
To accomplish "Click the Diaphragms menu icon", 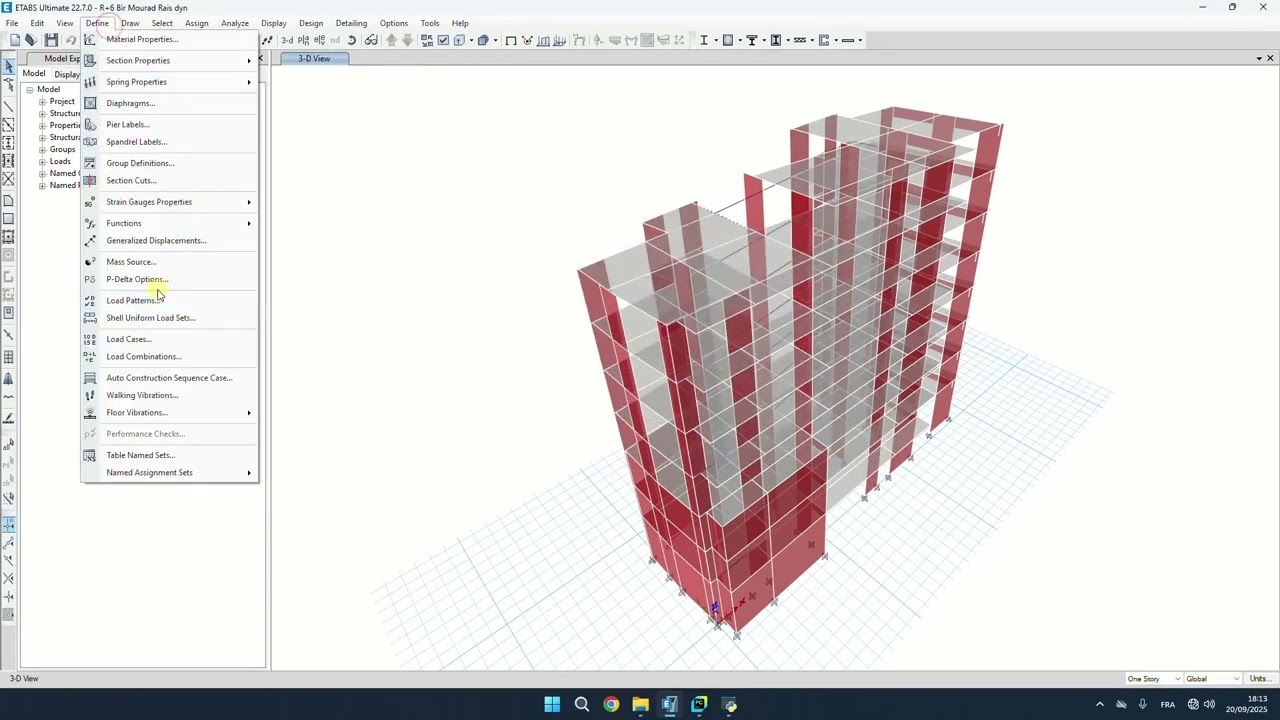I will [90, 103].
